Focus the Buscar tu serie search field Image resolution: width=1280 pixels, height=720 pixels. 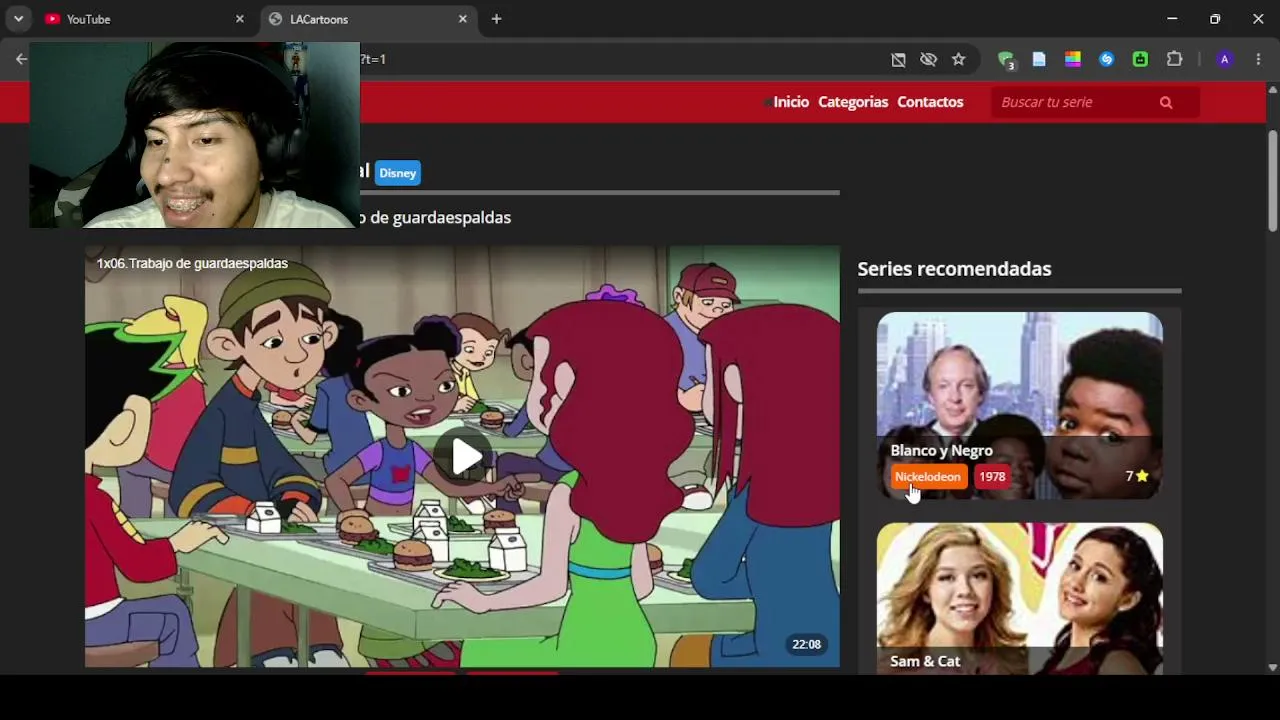coord(1075,102)
